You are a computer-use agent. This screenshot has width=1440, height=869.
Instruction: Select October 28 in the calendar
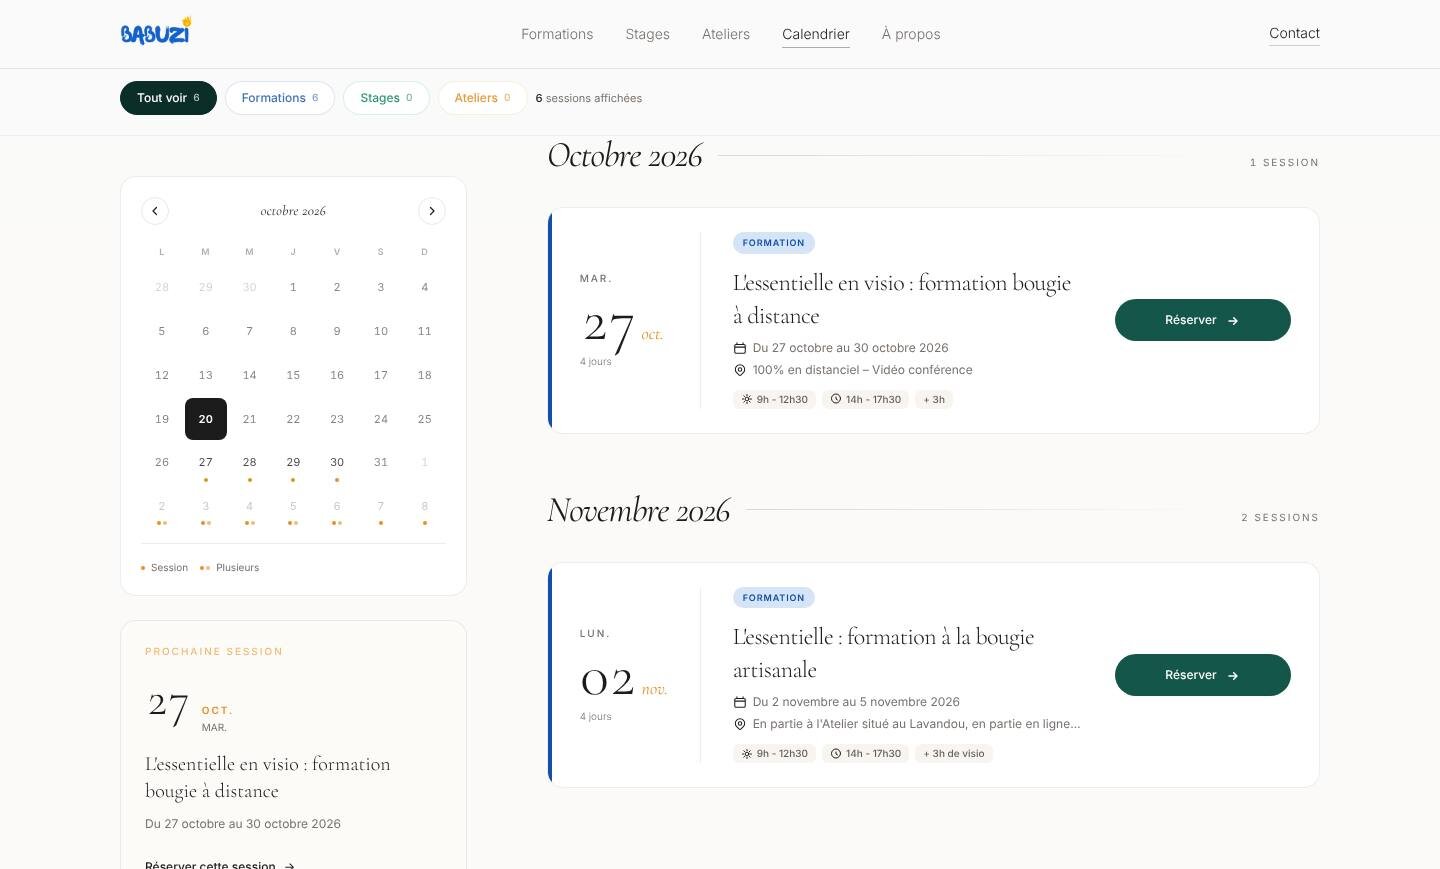coord(250,463)
